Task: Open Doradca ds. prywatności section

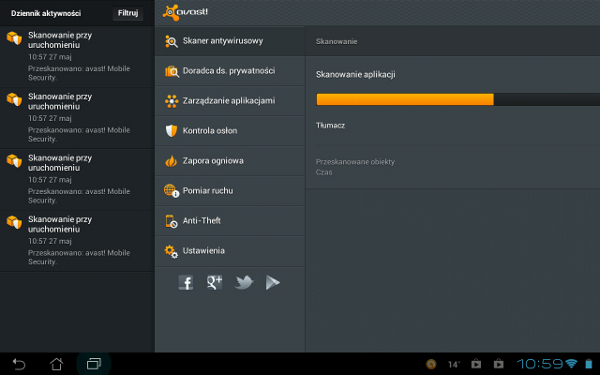Action: (x=230, y=71)
